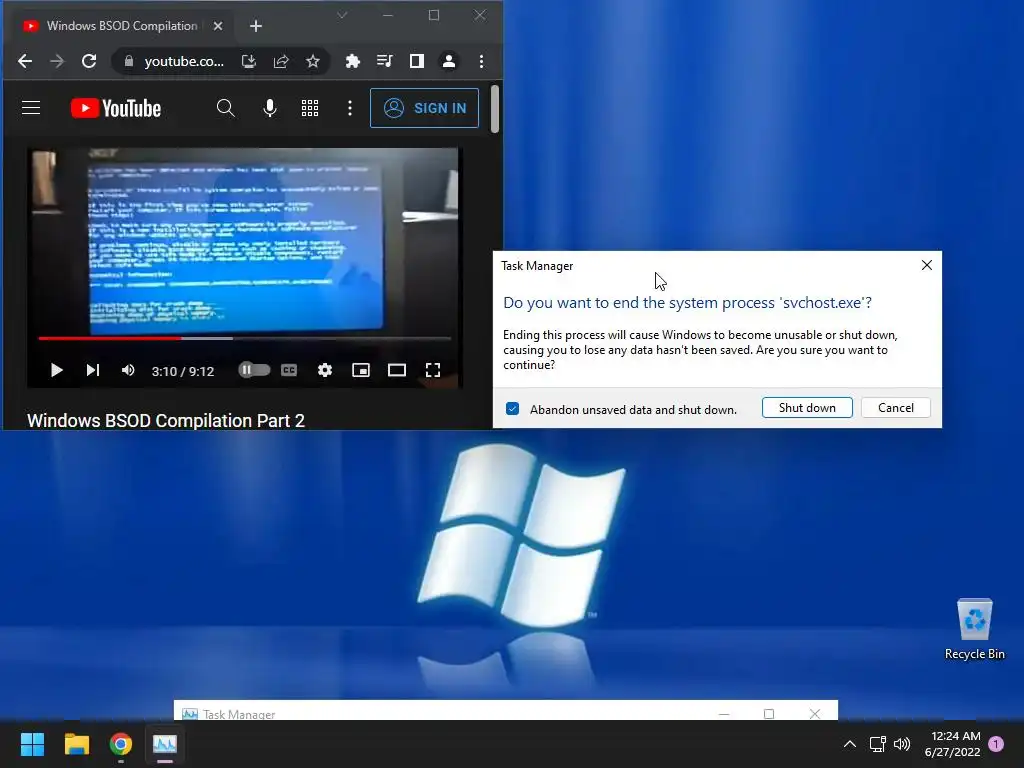Select Task Manager taskbar icon

(165, 744)
